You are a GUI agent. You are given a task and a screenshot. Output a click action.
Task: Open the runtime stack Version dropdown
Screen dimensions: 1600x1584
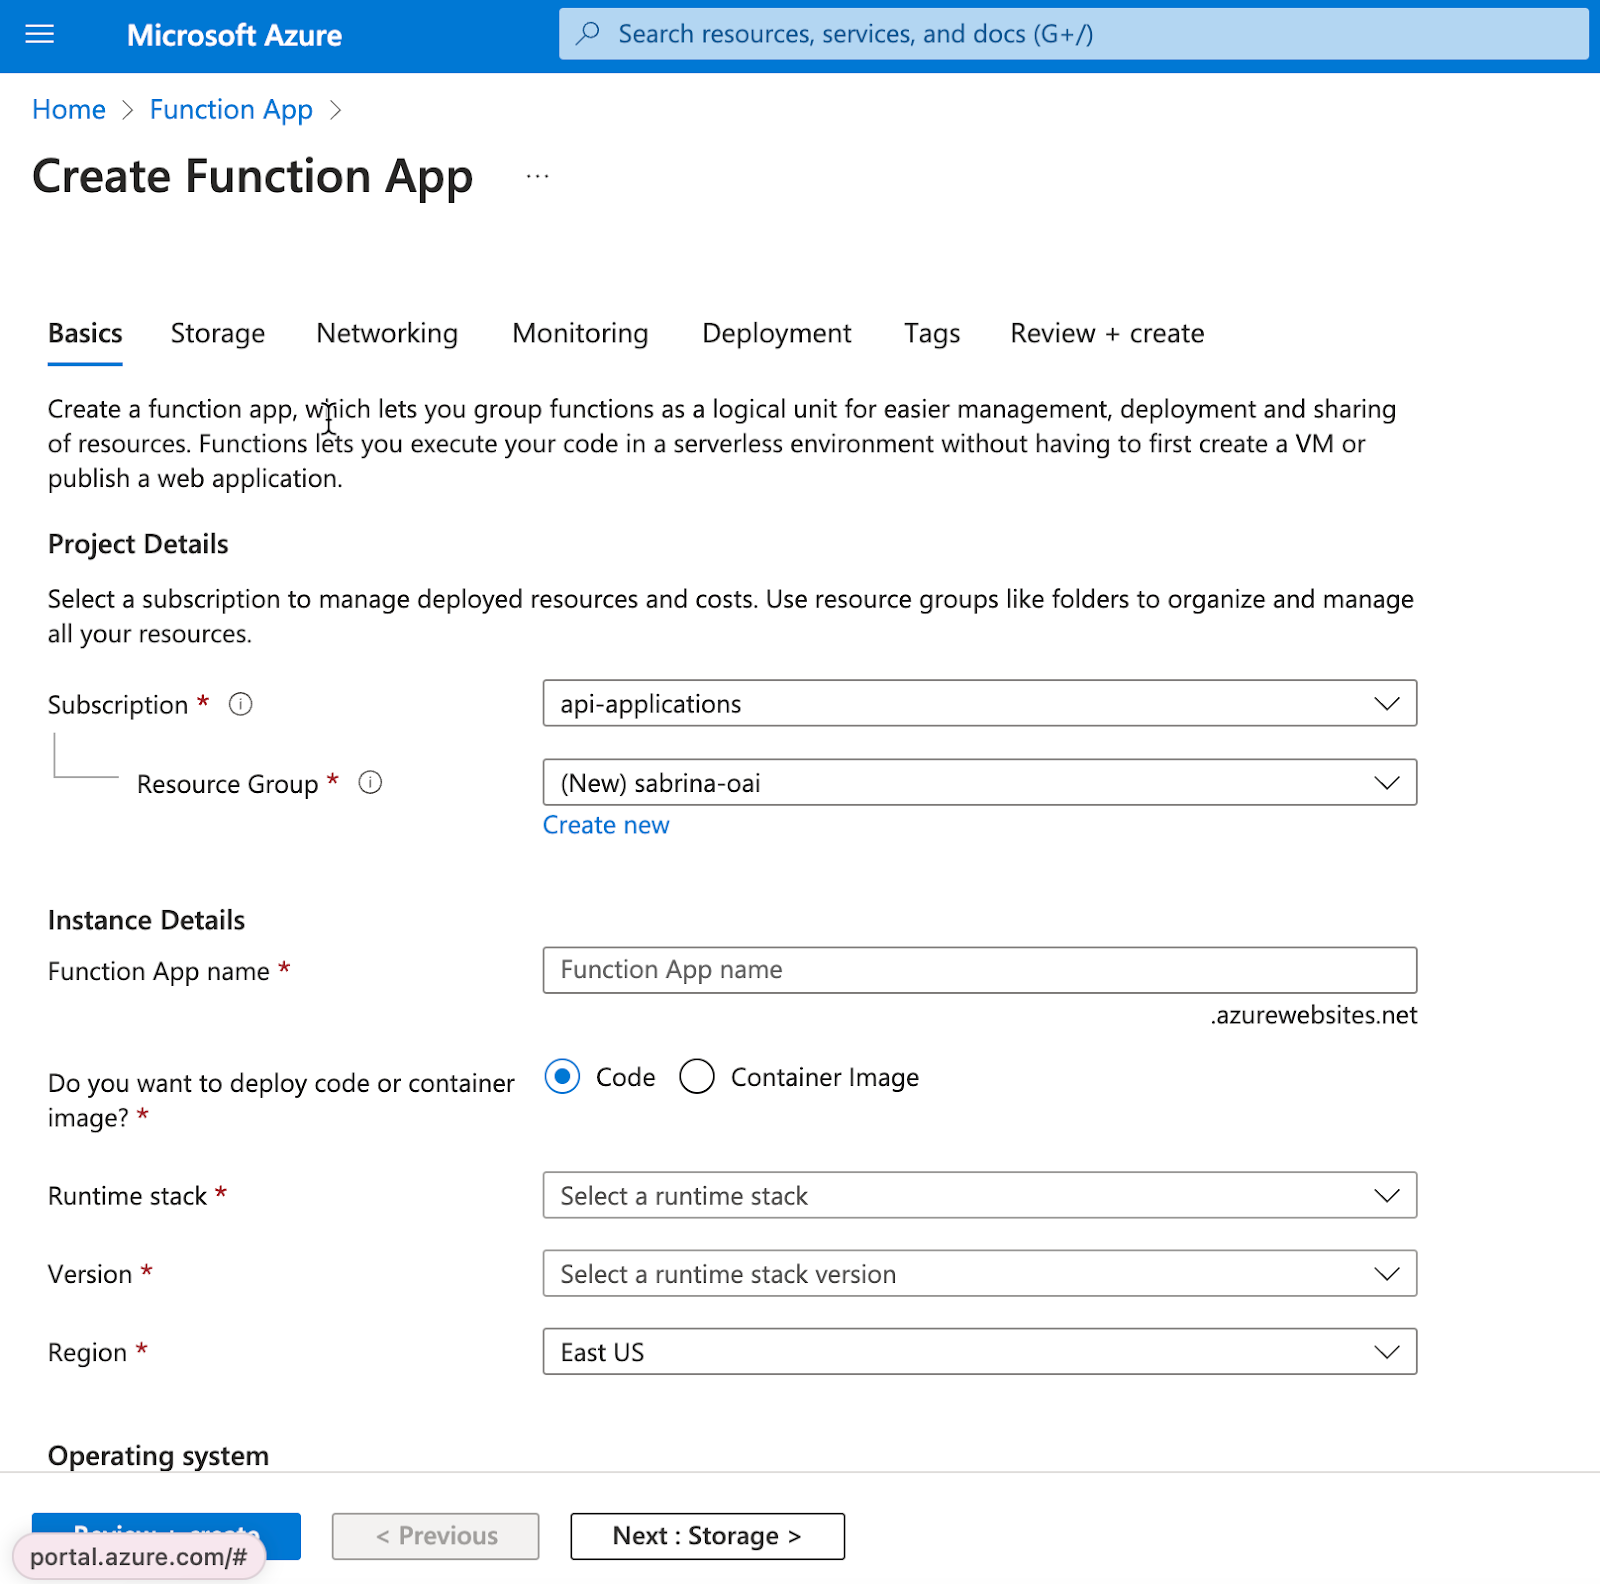979,1274
